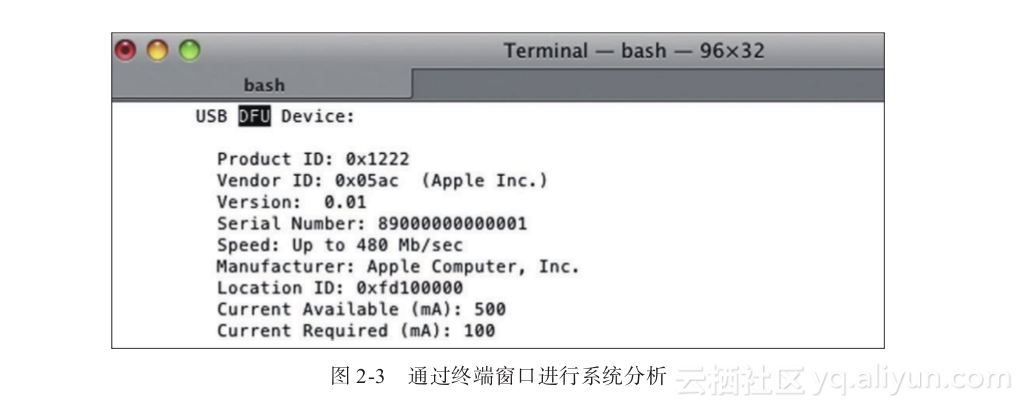This screenshot has width=1023, height=407.
Task: Zoom Terminal with the green button
Action: [x=189, y=50]
